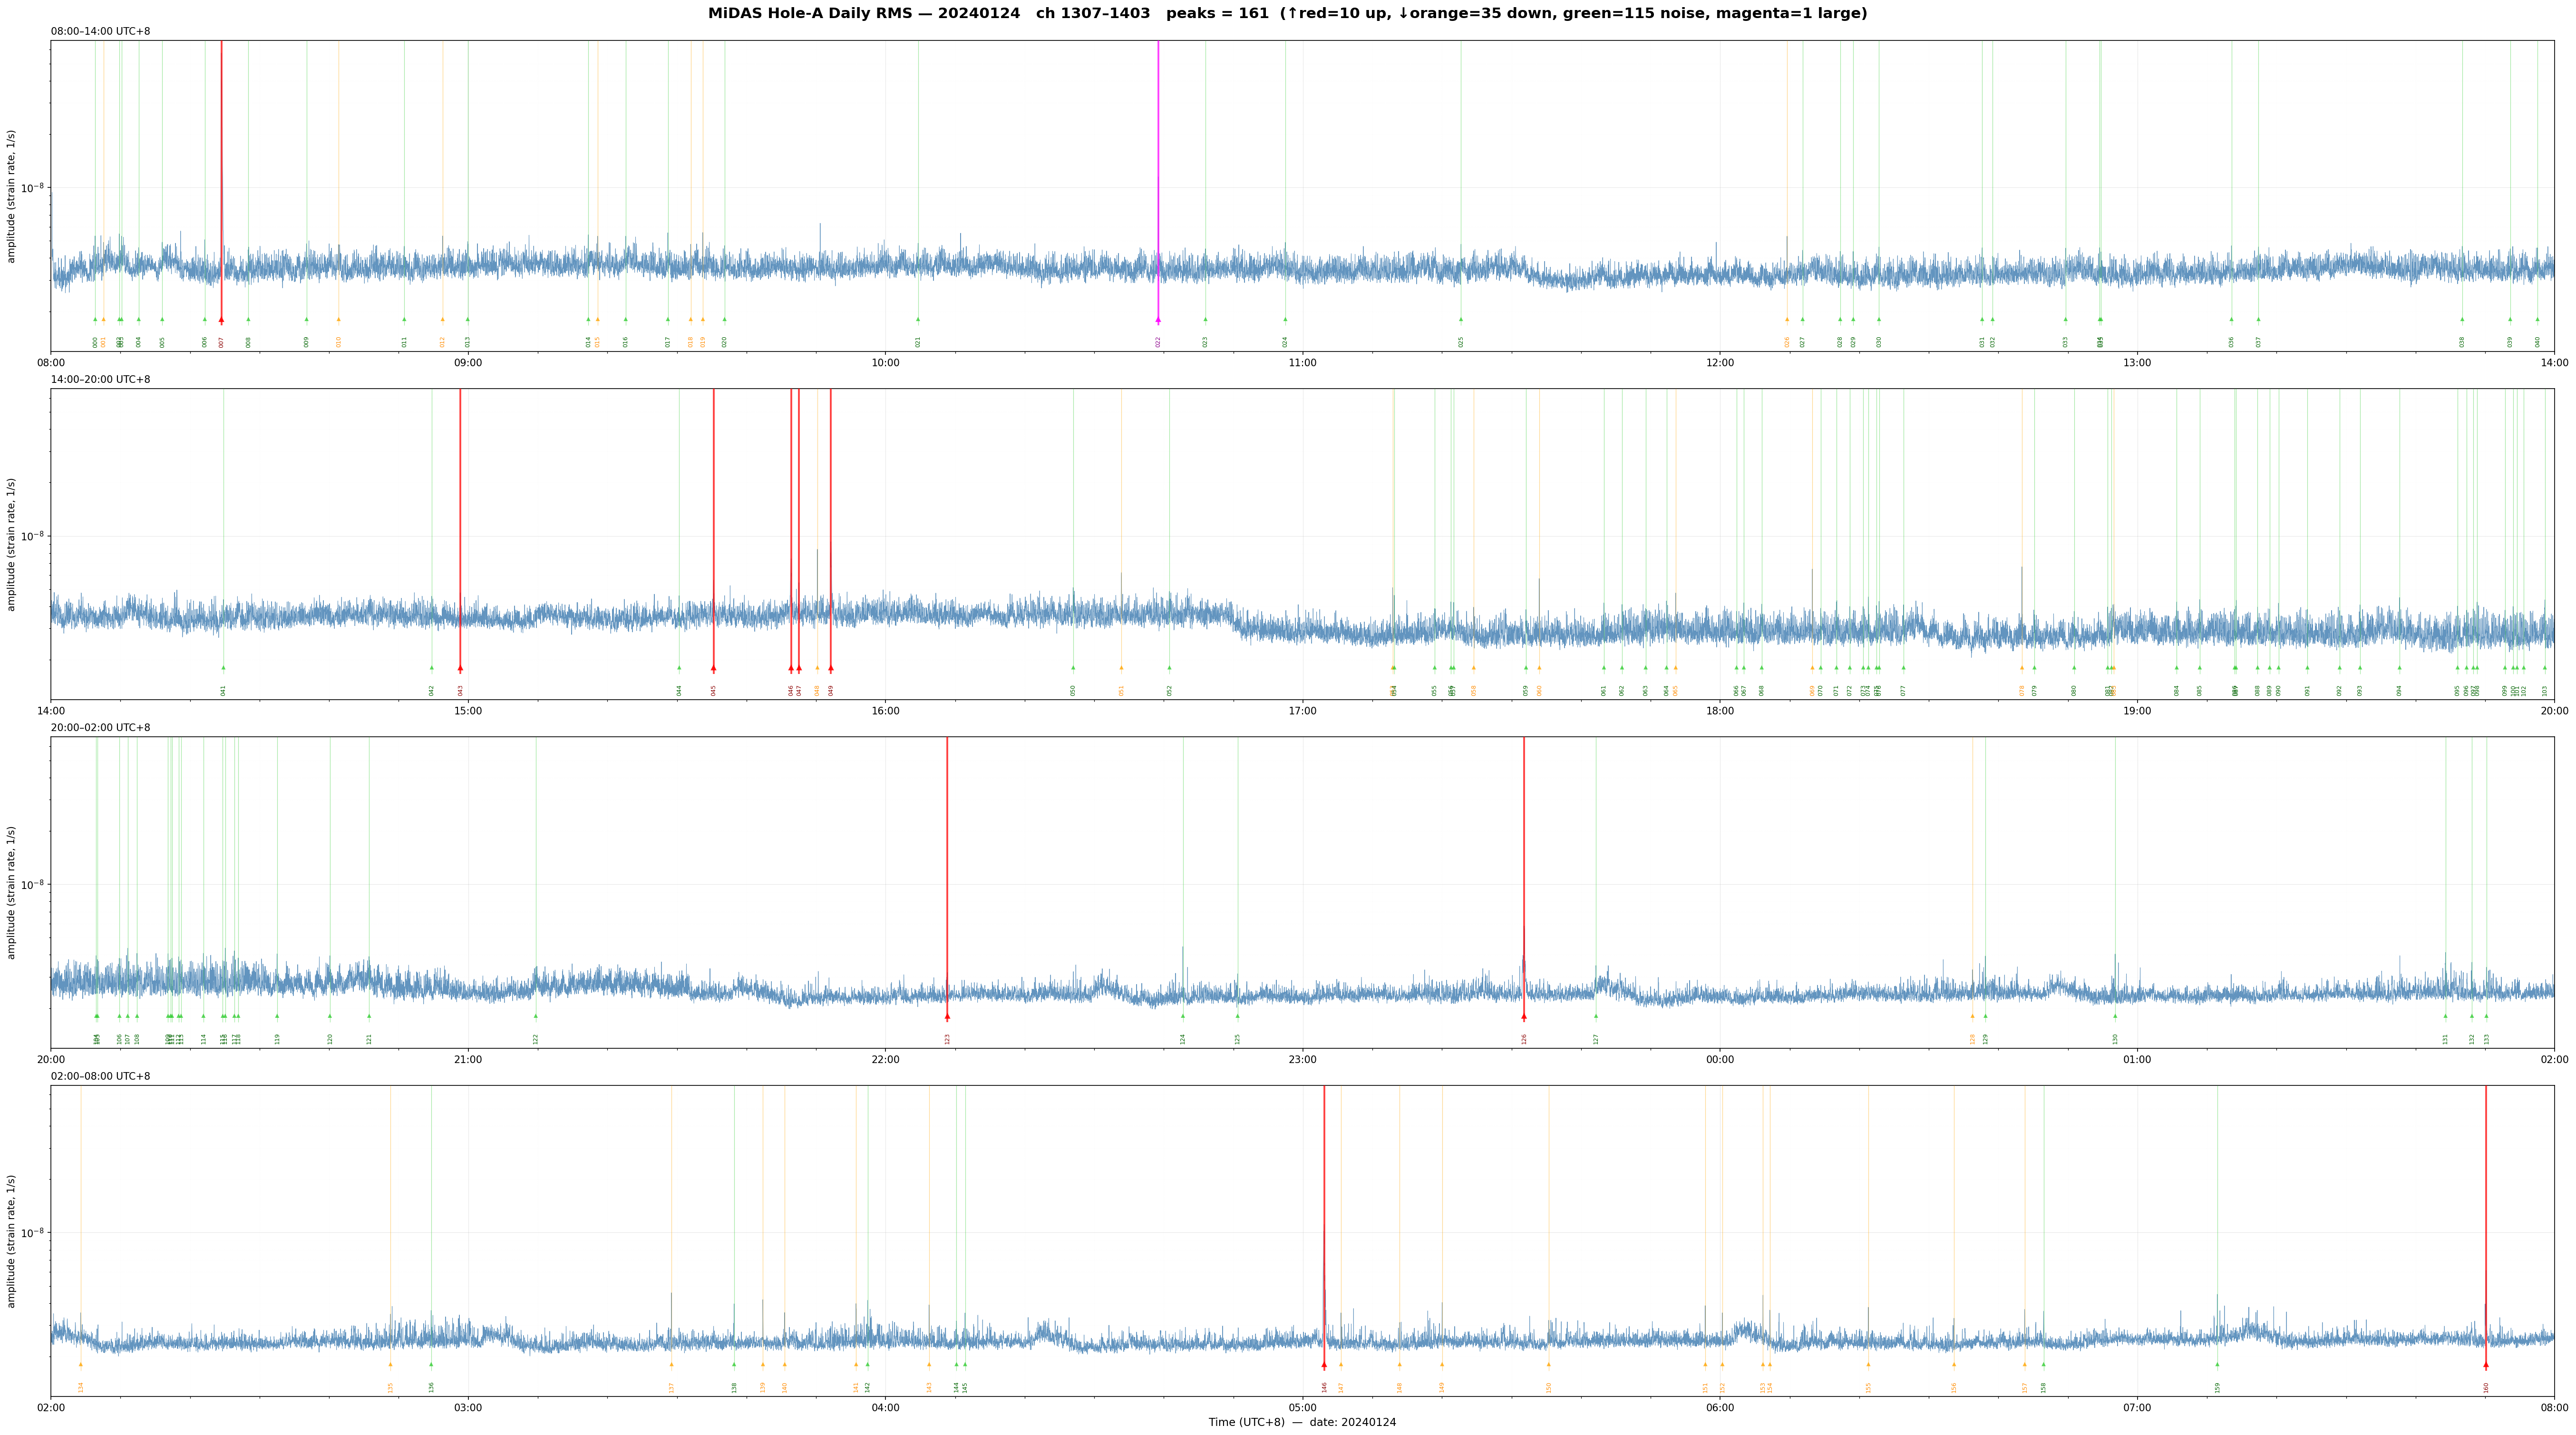Click the 02:00–08:00 UTC+8 panel title

click(x=101, y=1076)
